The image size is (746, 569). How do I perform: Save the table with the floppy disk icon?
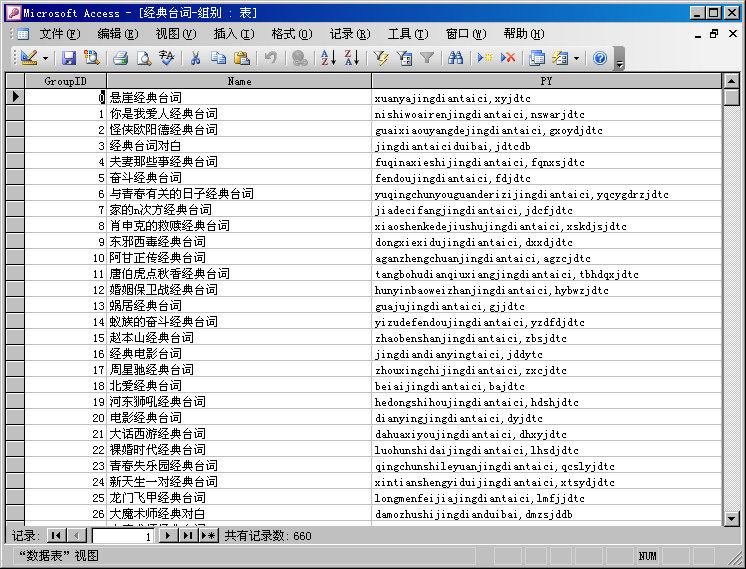(69, 58)
